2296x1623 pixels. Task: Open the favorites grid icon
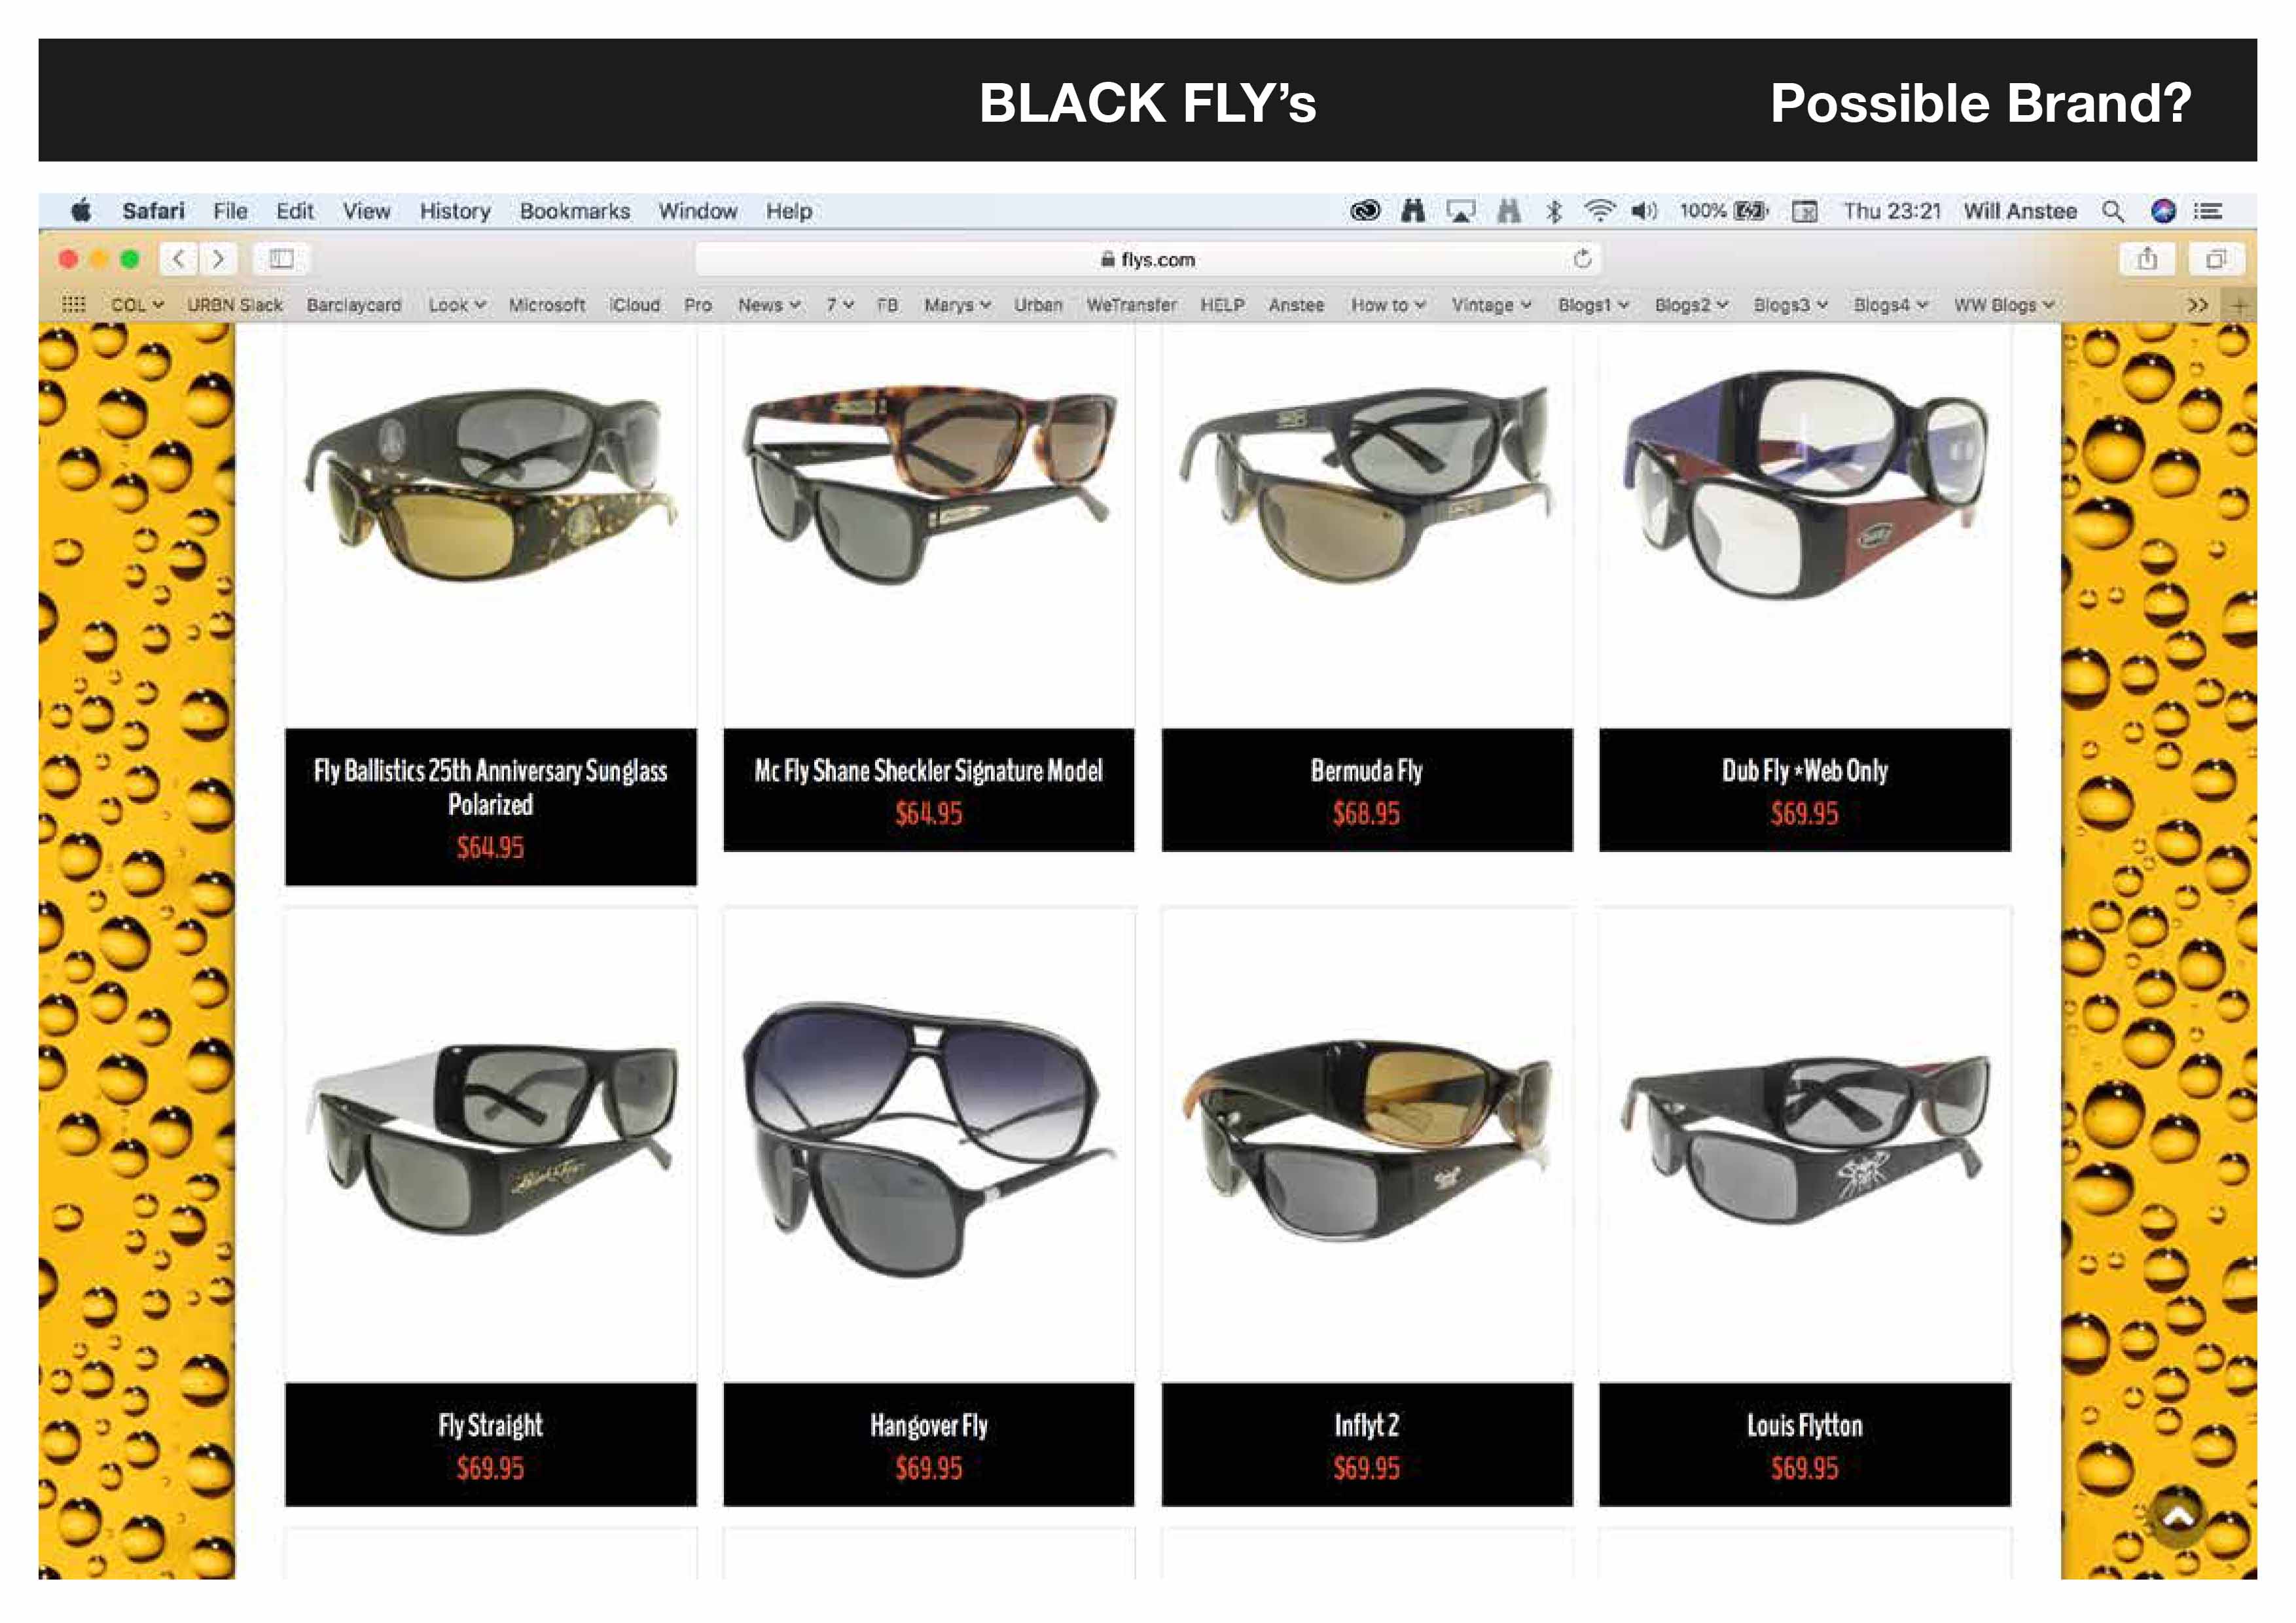tap(73, 305)
